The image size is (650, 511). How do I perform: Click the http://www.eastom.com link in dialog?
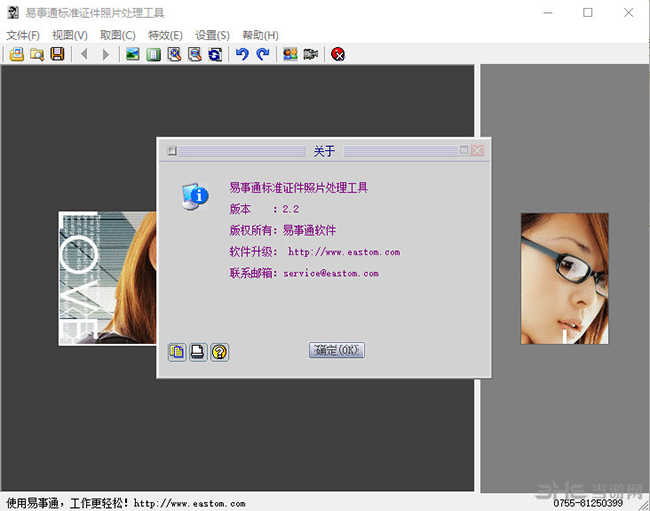pos(344,252)
